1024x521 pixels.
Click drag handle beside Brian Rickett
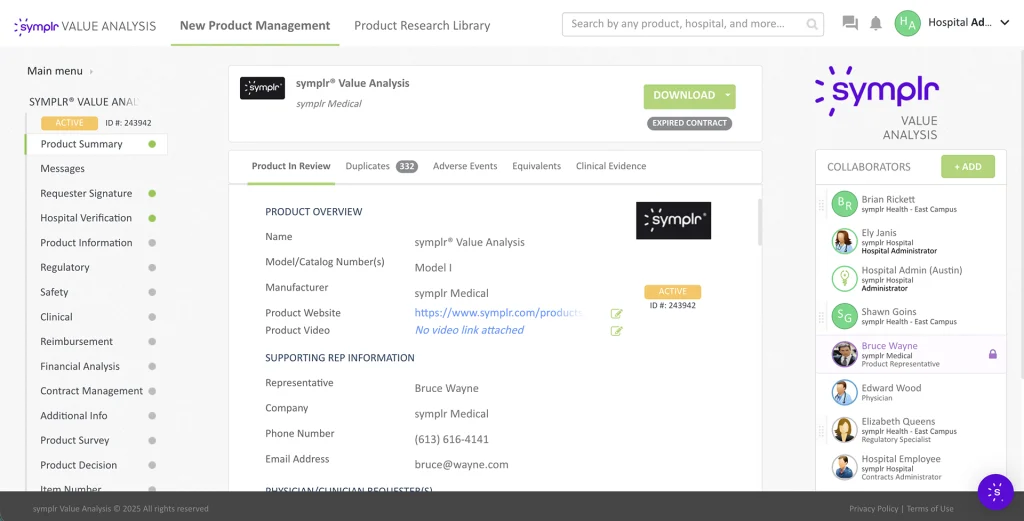click(x=822, y=205)
